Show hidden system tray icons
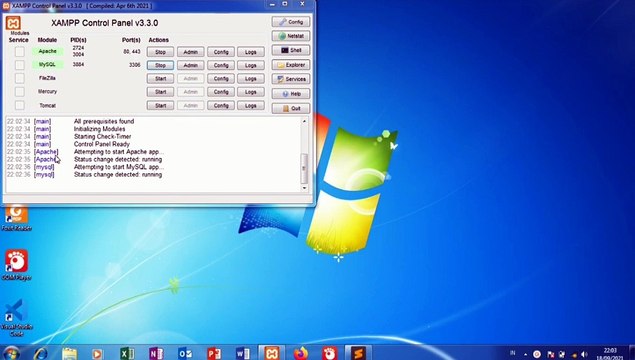 525,354
